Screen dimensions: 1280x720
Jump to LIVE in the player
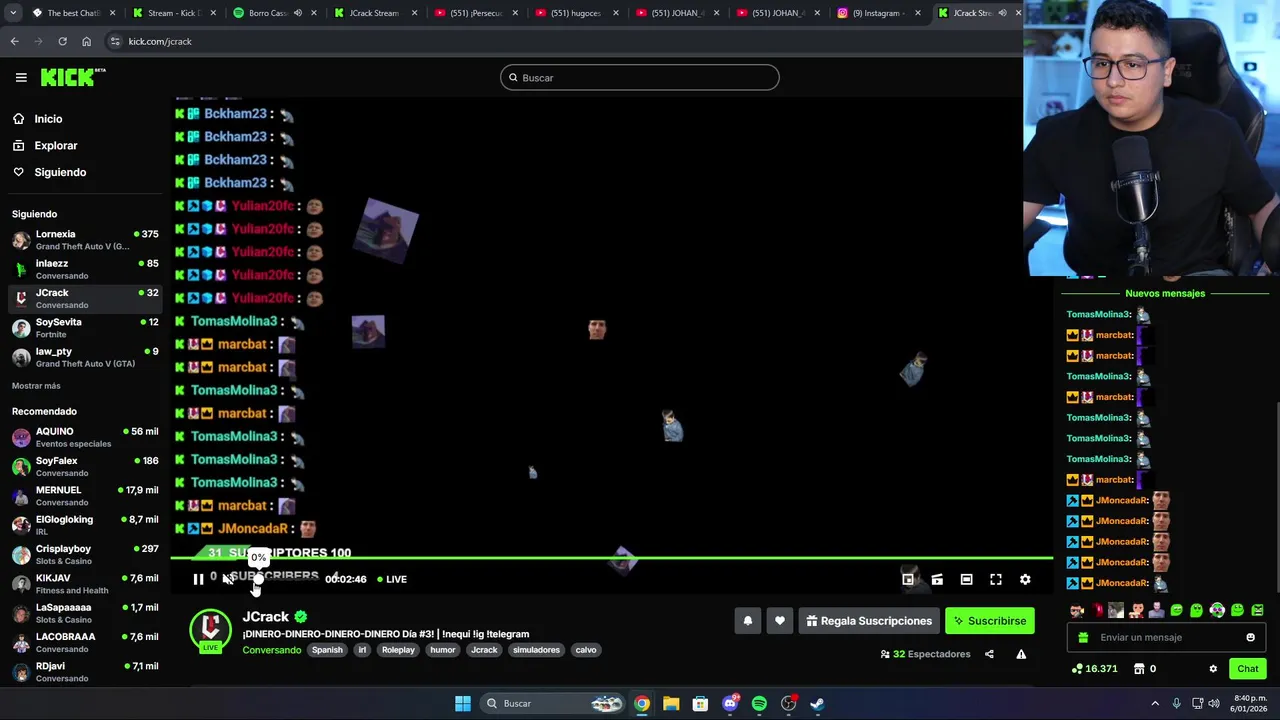point(392,579)
